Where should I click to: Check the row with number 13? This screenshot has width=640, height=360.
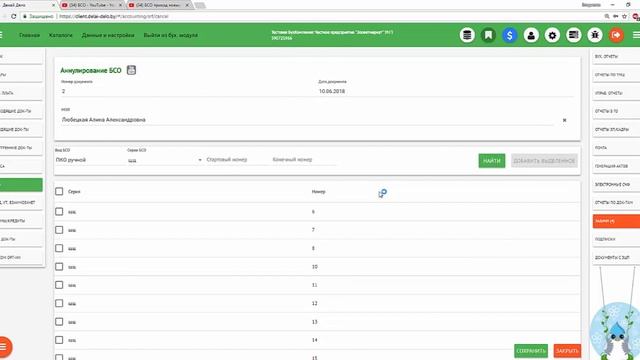[x=59, y=322]
